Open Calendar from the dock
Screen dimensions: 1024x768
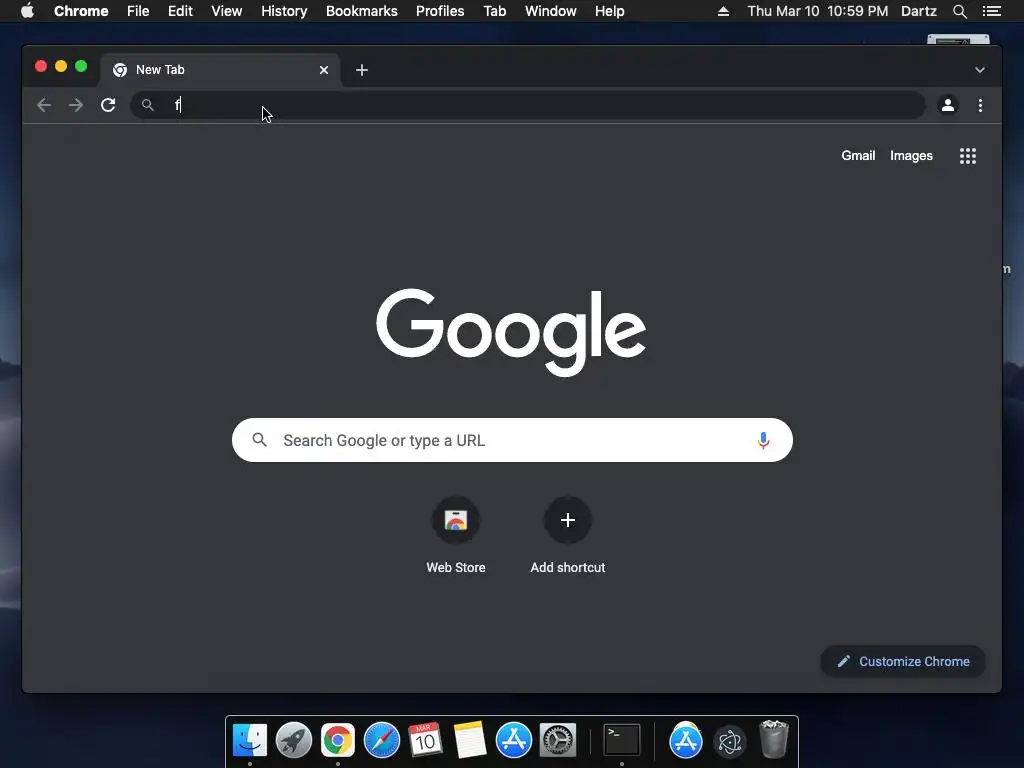425,741
